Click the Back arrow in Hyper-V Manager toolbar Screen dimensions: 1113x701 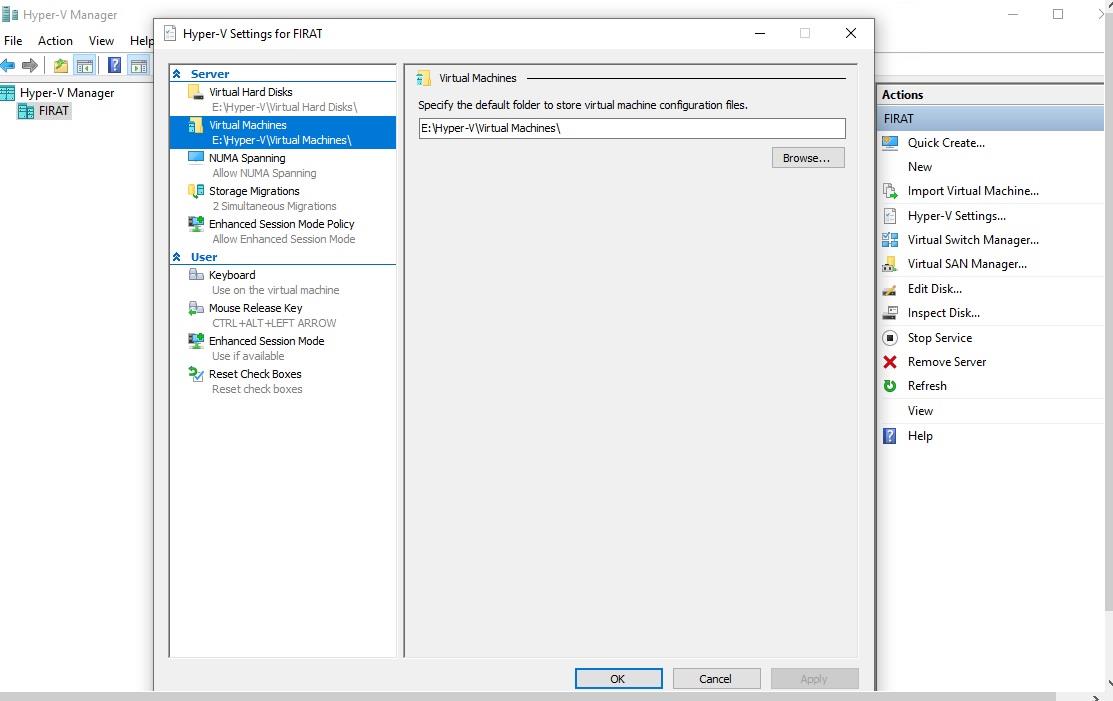click(8, 66)
